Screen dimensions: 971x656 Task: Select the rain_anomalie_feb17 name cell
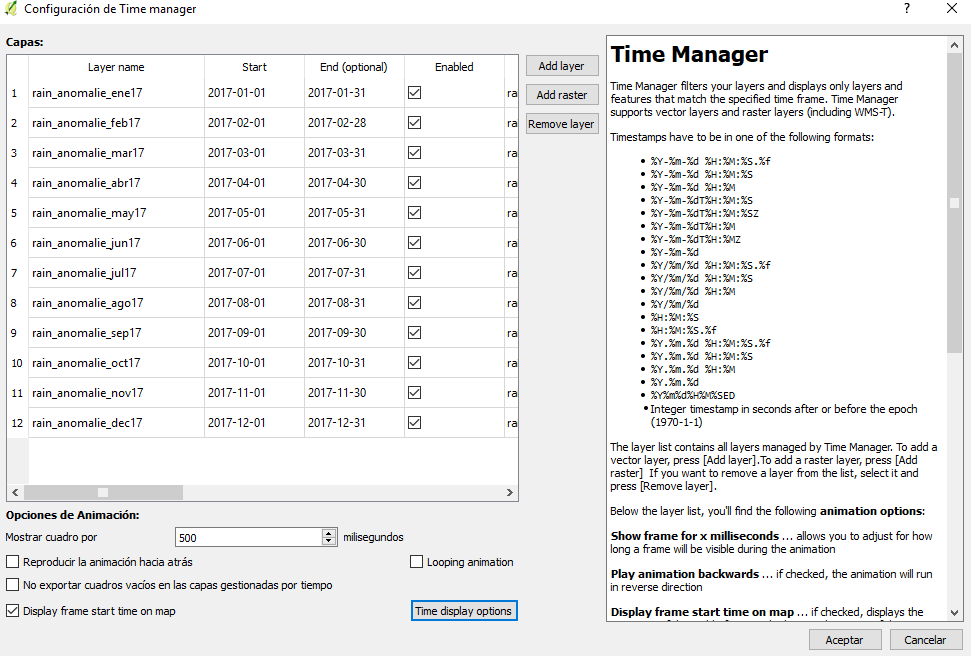(116, 123)
